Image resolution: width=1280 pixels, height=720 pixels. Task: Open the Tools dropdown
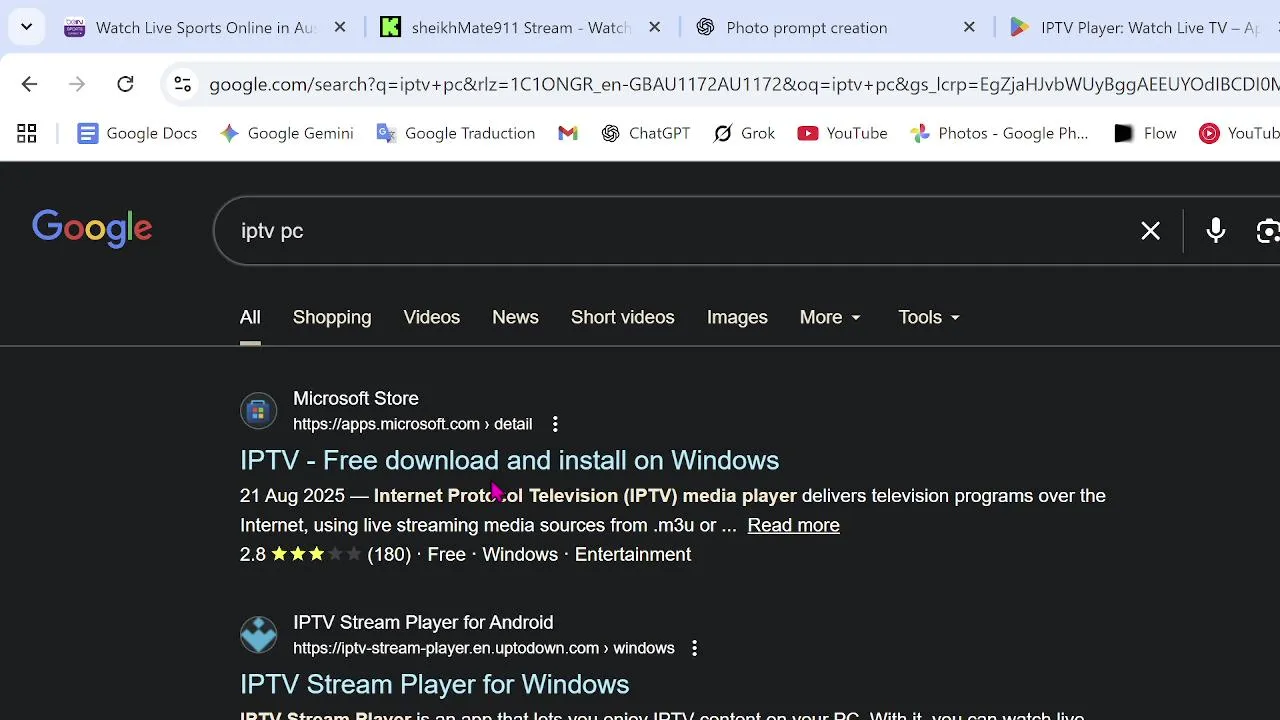tap(929, 317)
